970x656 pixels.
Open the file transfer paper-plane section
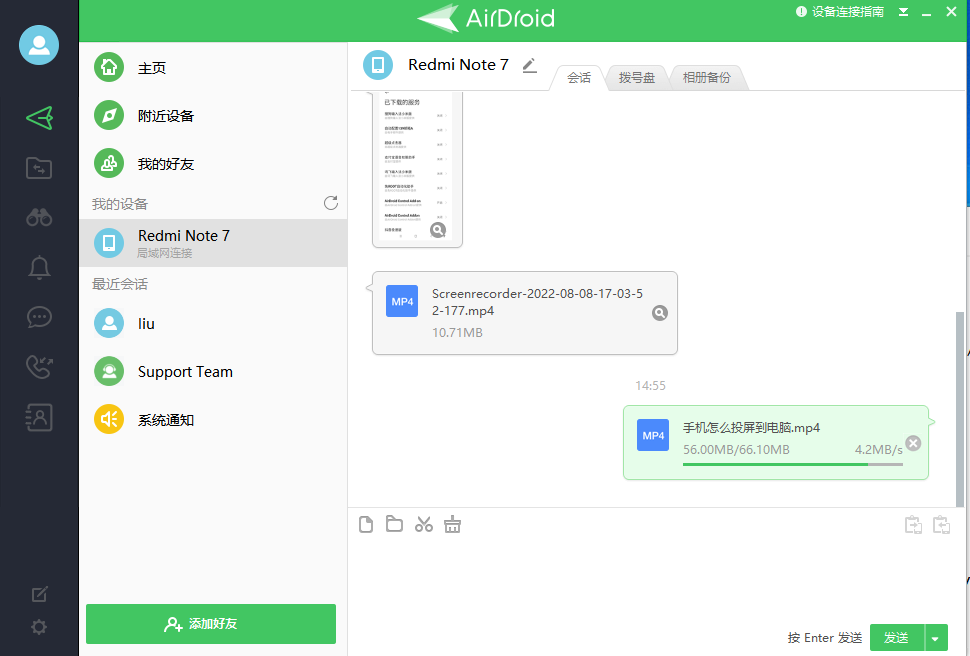pos(39,118)
